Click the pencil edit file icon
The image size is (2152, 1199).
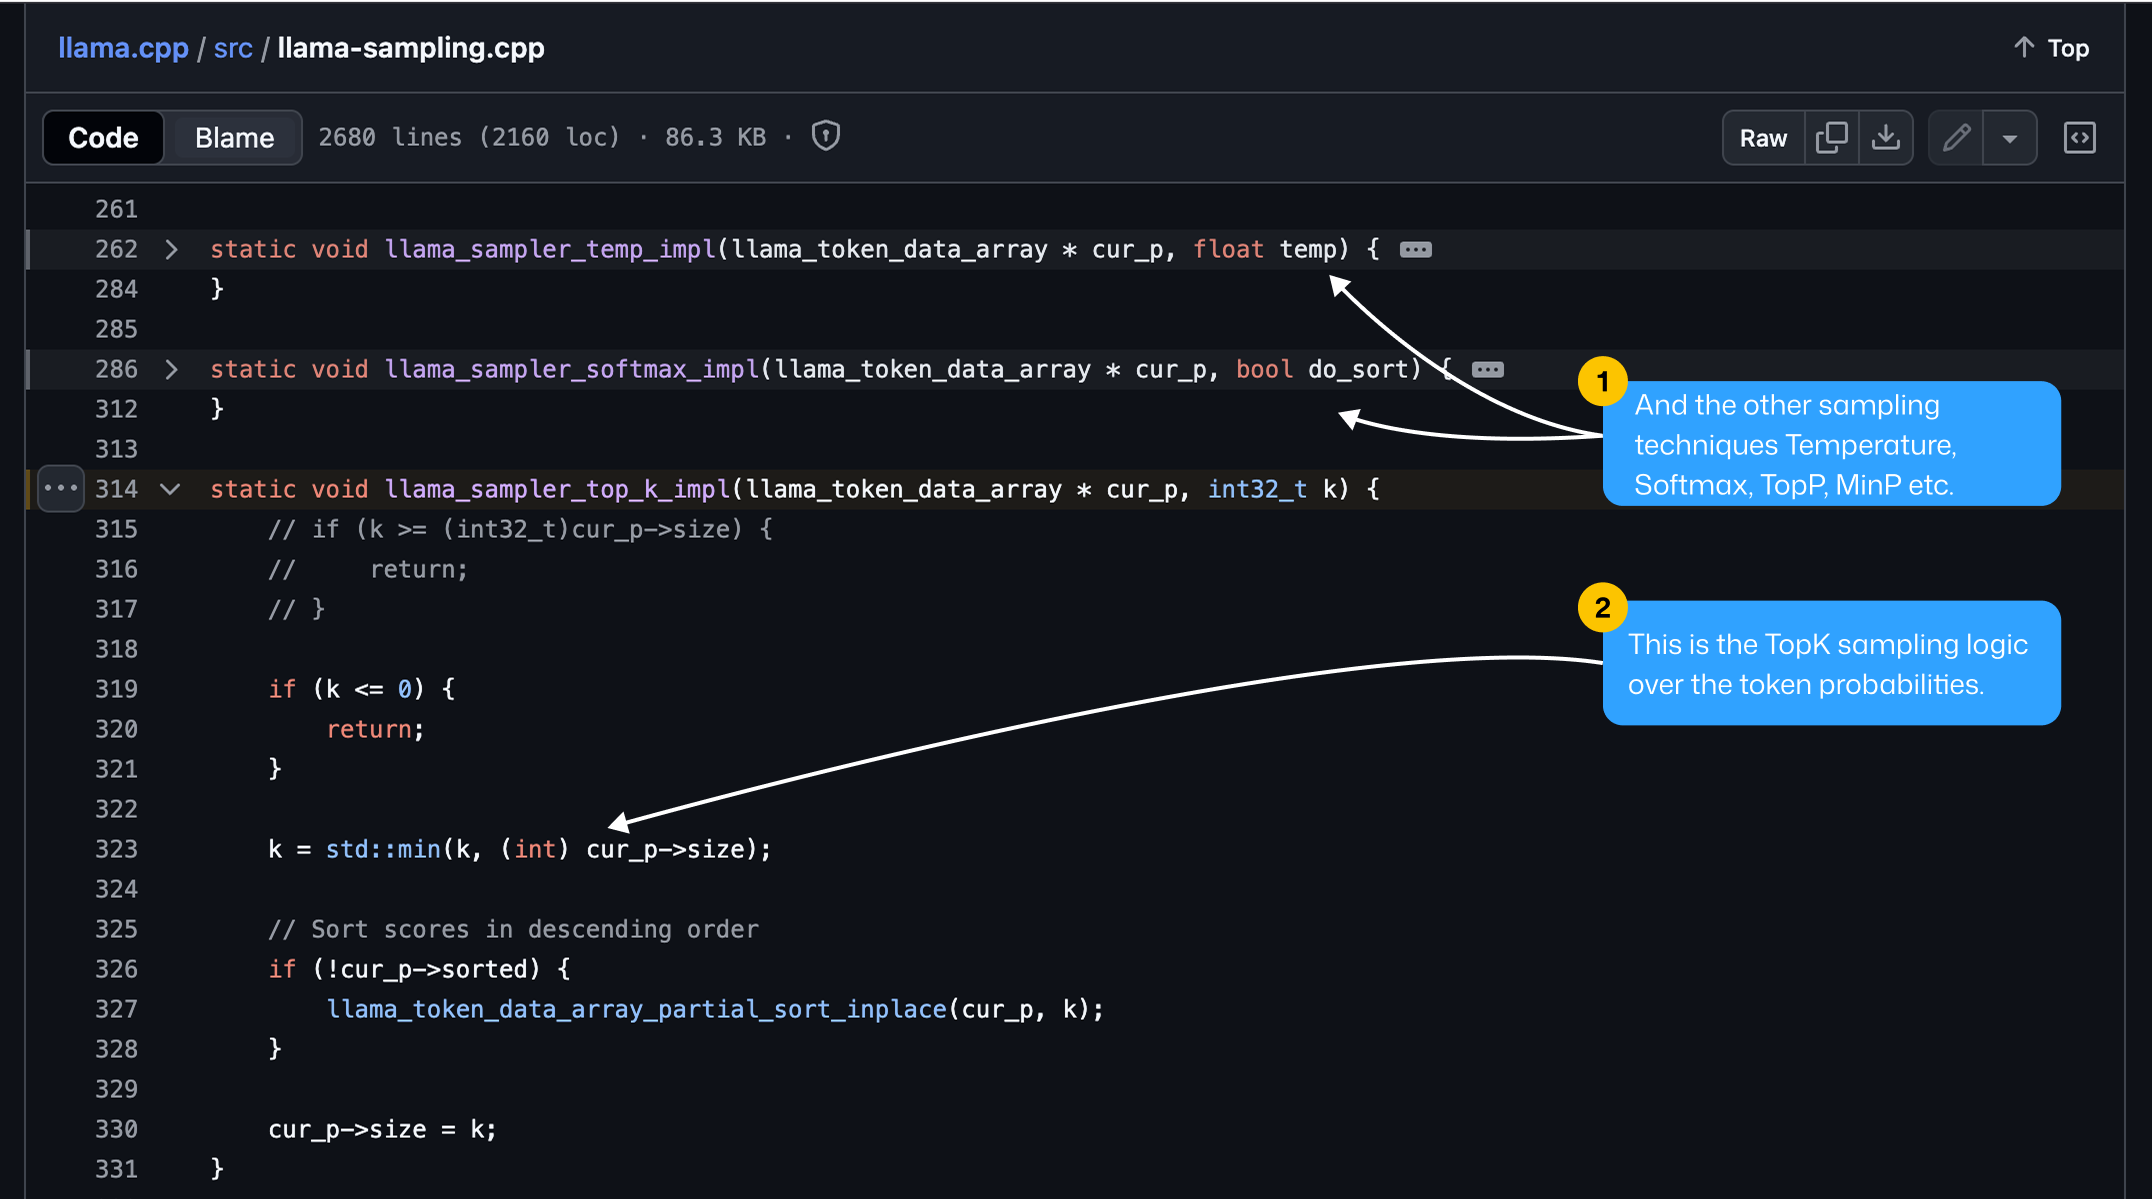(1956, 137)
